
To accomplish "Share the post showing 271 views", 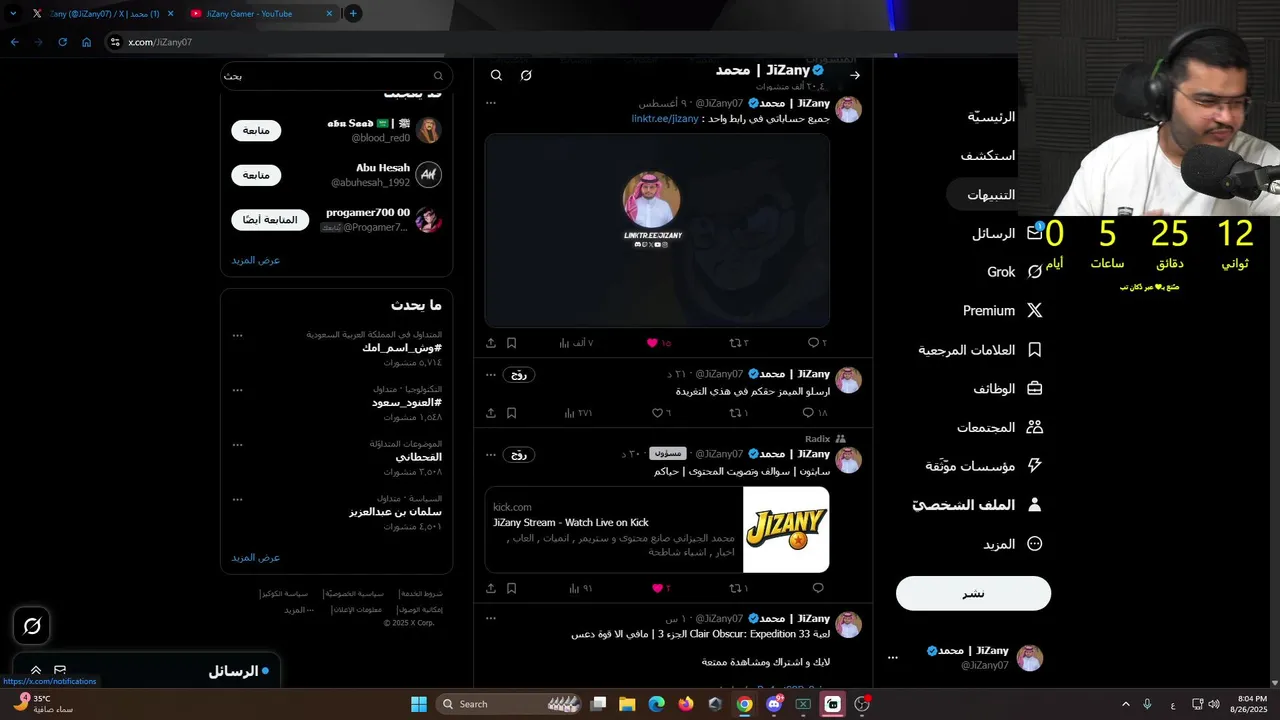I will (491, 413).
